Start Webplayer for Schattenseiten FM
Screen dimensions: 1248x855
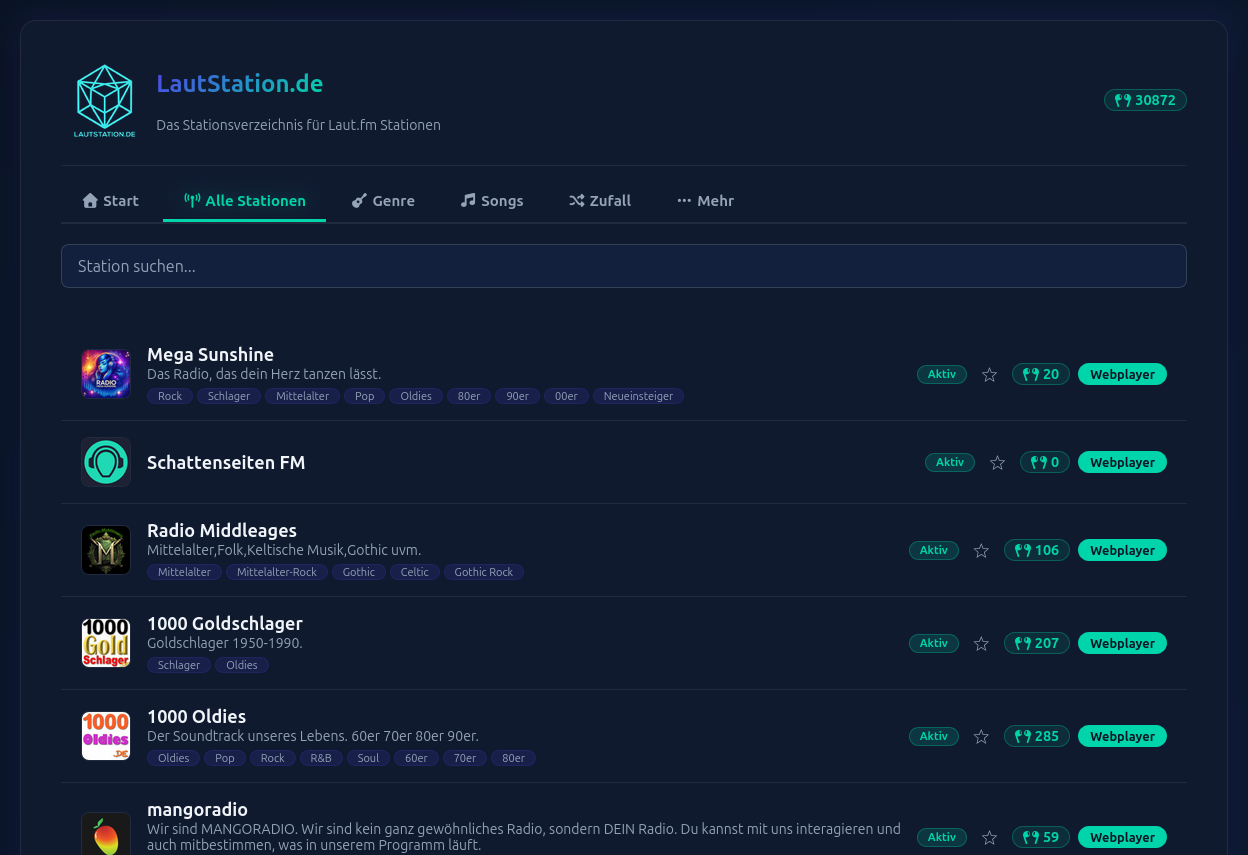point(1122,462)
